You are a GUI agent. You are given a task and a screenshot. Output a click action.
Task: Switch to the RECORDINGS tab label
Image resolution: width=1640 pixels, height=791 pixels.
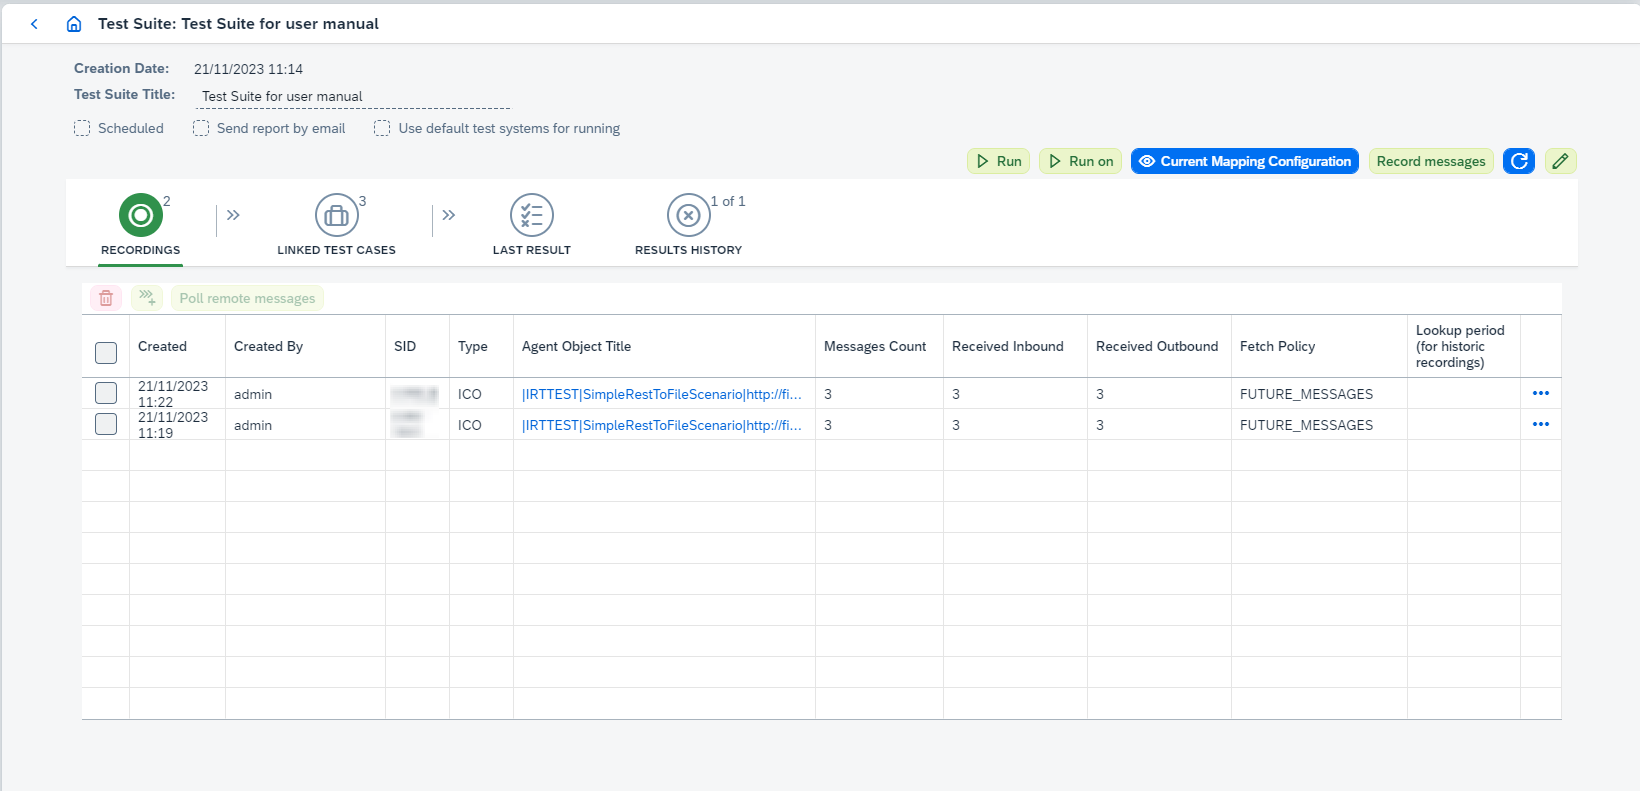coord(141,250)
